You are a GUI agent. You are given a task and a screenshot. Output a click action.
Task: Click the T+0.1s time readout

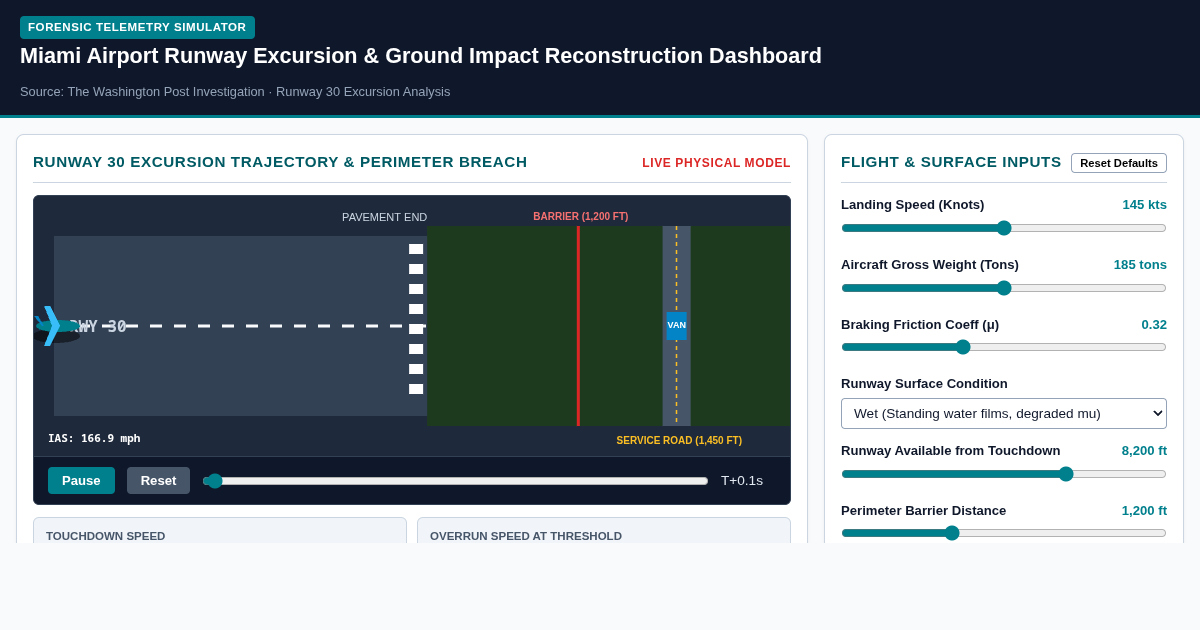coord(742,481)
